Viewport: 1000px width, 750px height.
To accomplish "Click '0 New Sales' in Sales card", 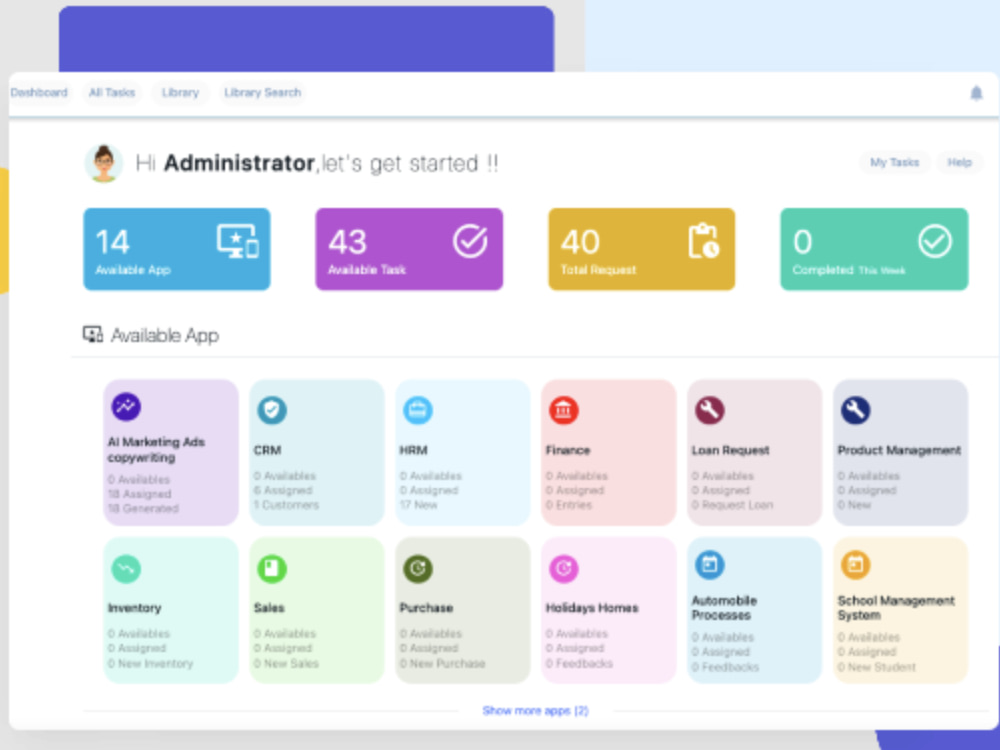I will 286,663.
